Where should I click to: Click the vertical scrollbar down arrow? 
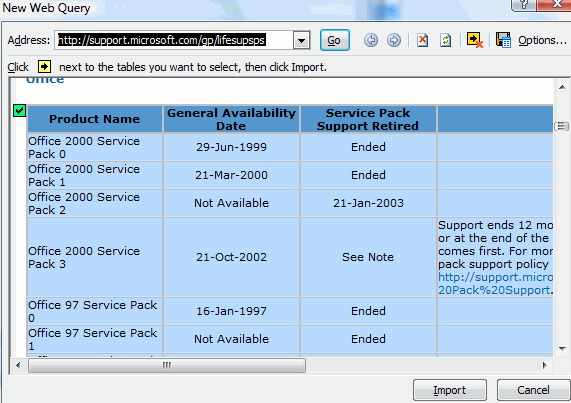562,349
